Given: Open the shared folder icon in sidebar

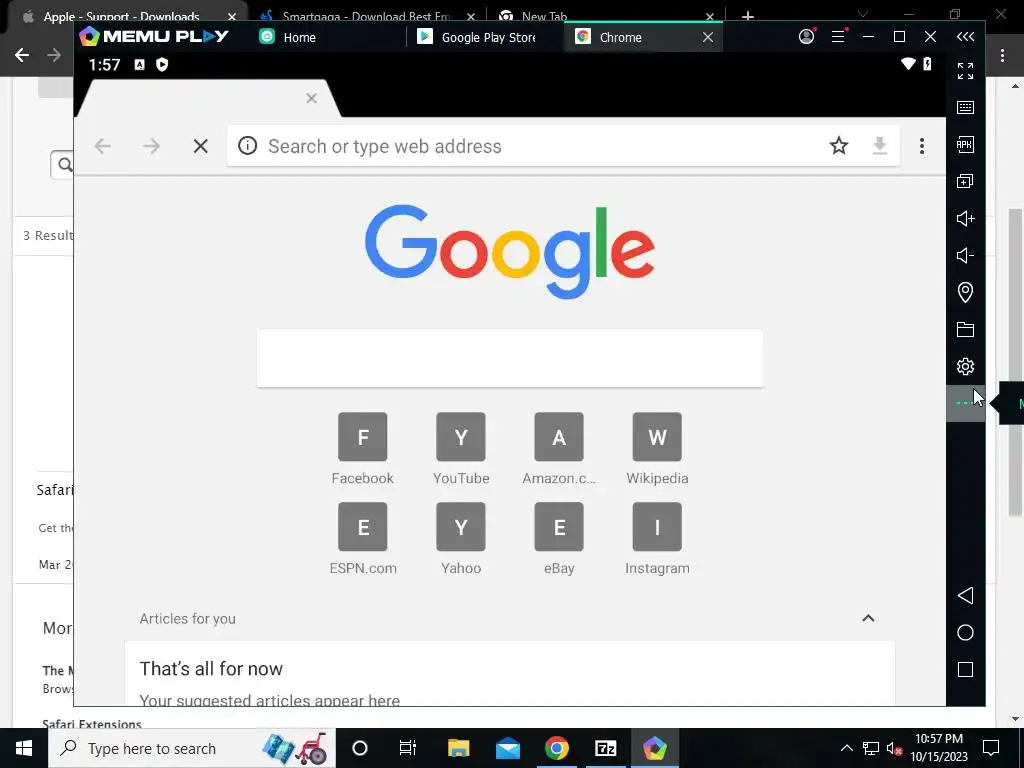Looking at the screenshot, I should tap(965, 329).
